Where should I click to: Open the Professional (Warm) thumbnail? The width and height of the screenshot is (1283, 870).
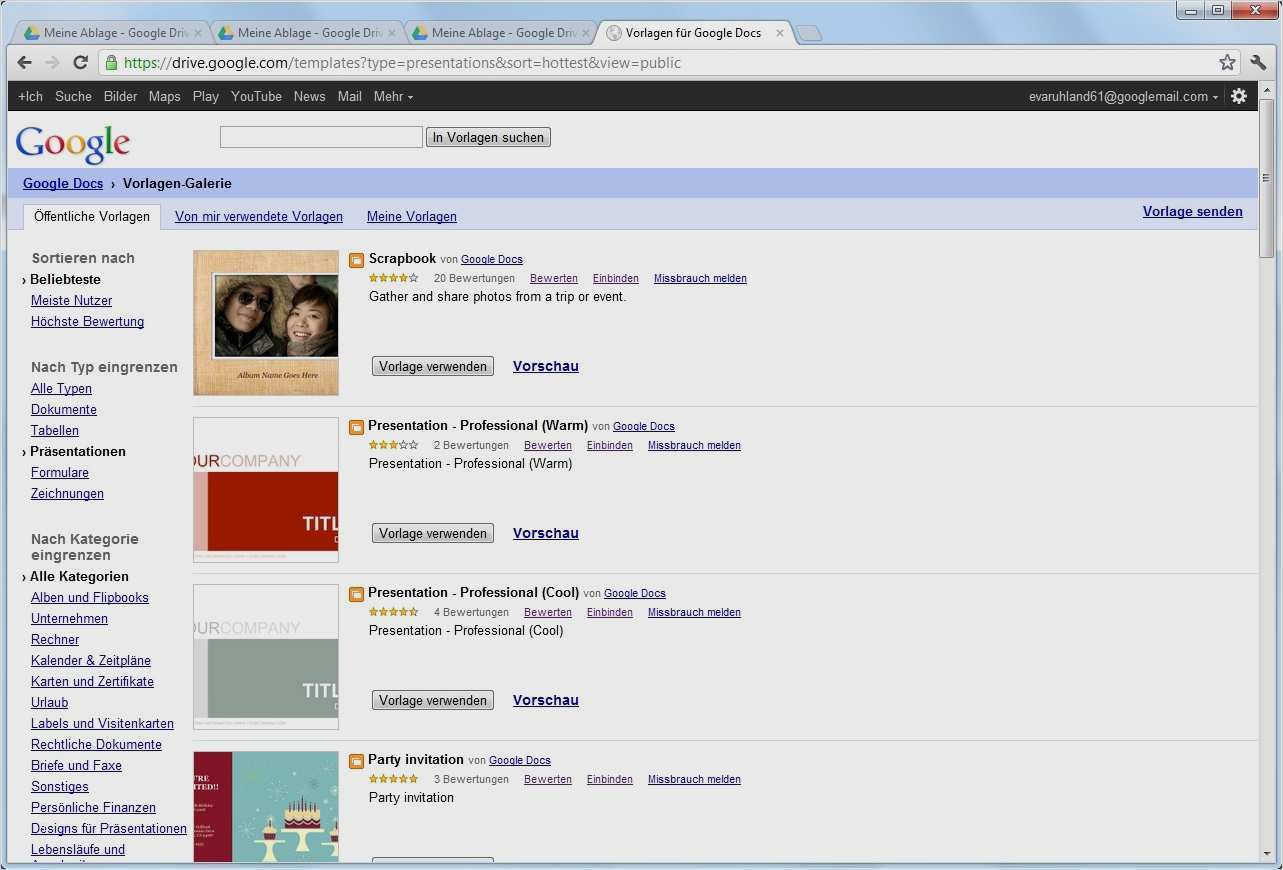(266, 490)
